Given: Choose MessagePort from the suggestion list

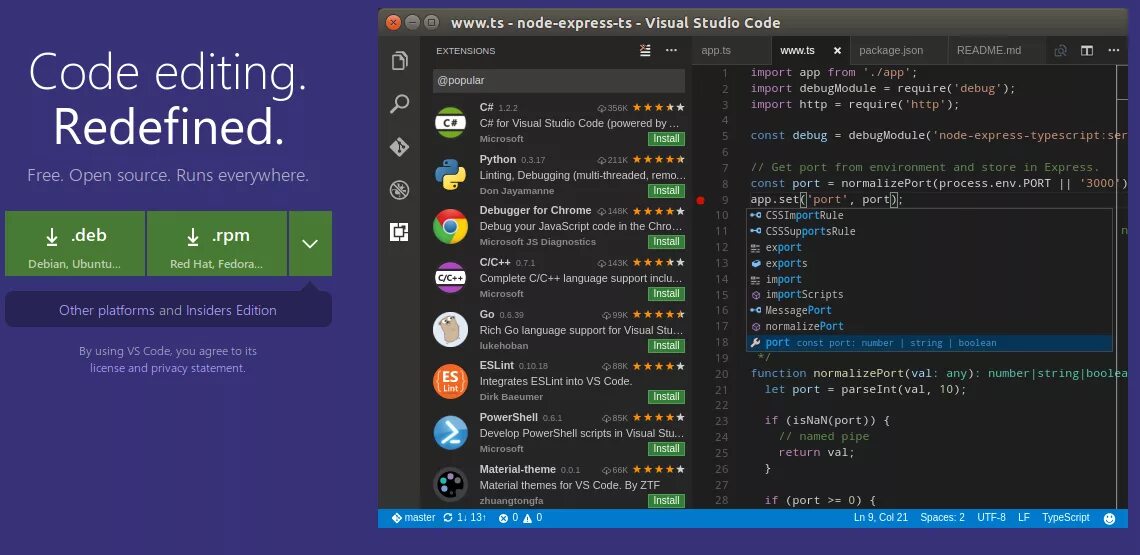Looking at the screenshot, I should 928,311.
